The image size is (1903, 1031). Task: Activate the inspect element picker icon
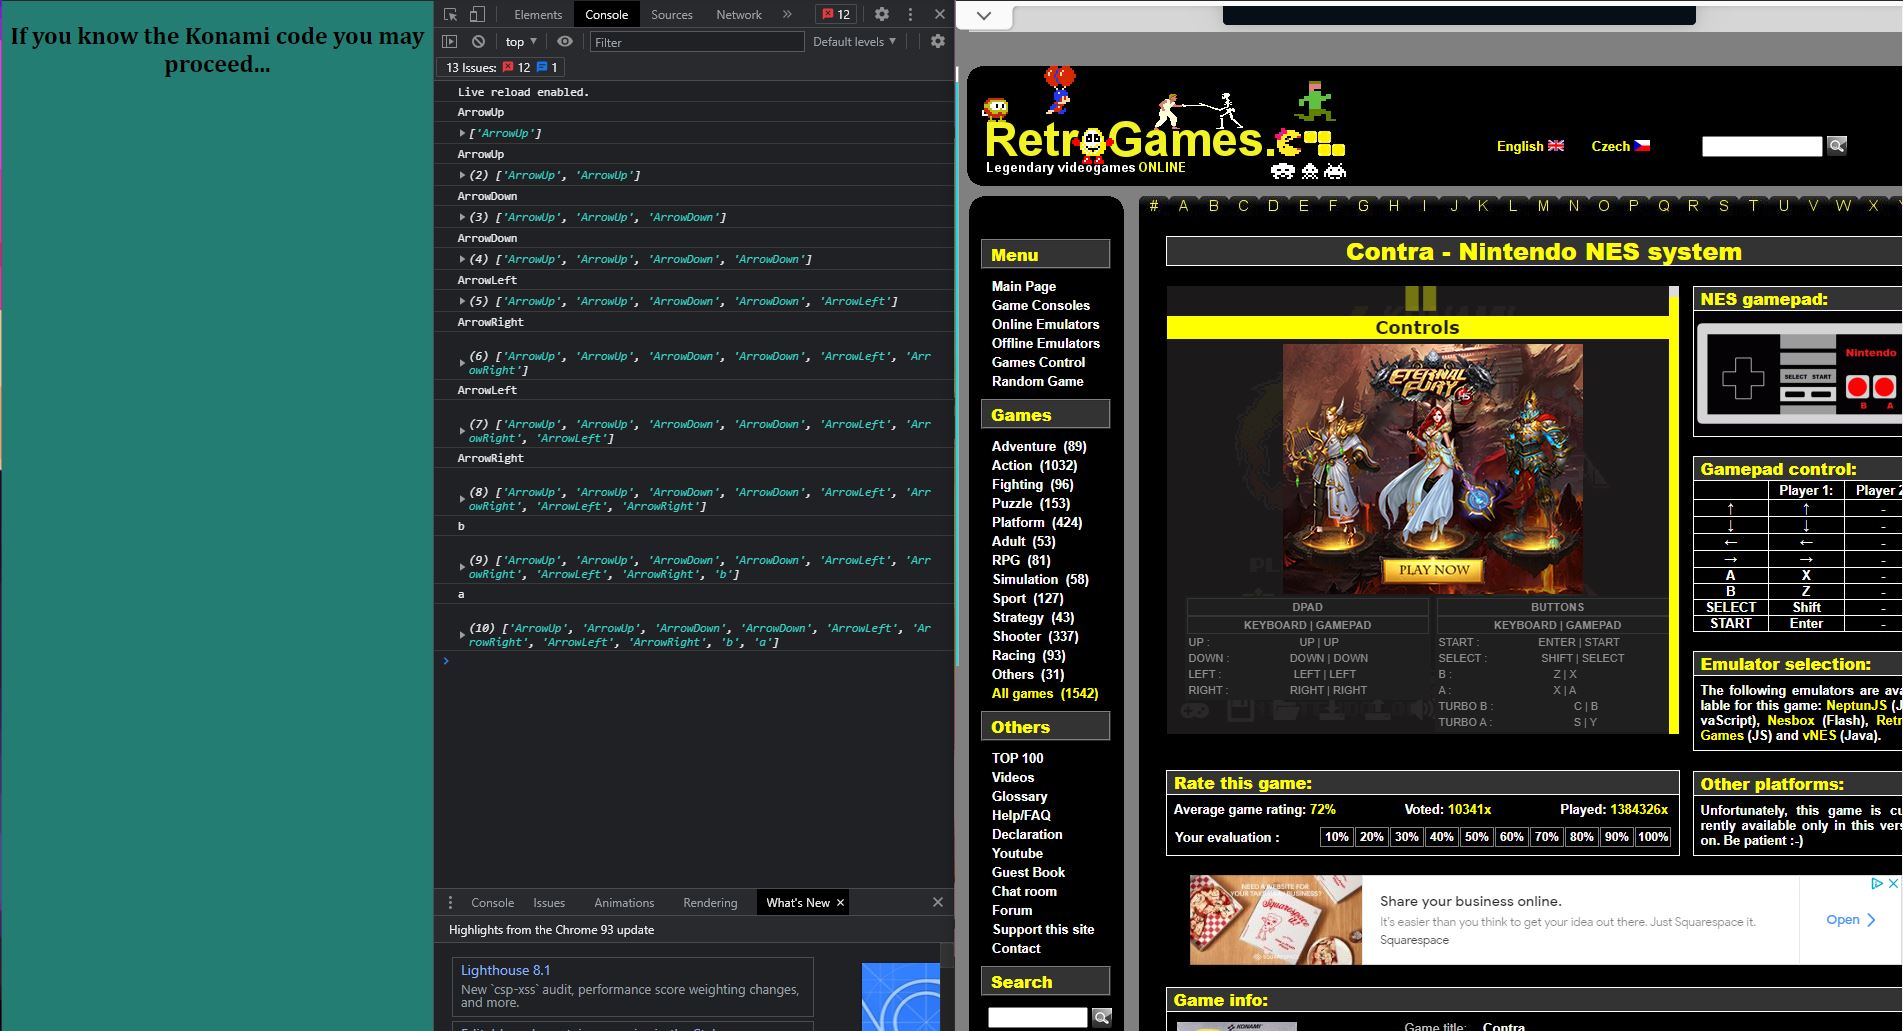[x=450, y=14]
